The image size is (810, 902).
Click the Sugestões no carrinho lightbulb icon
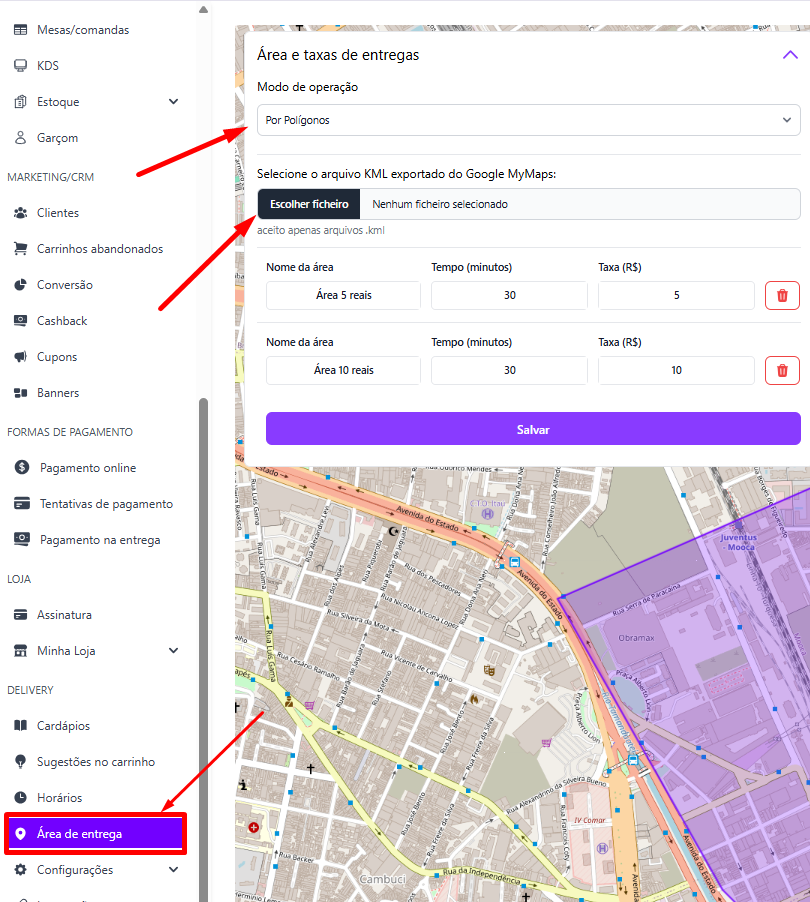20,762
